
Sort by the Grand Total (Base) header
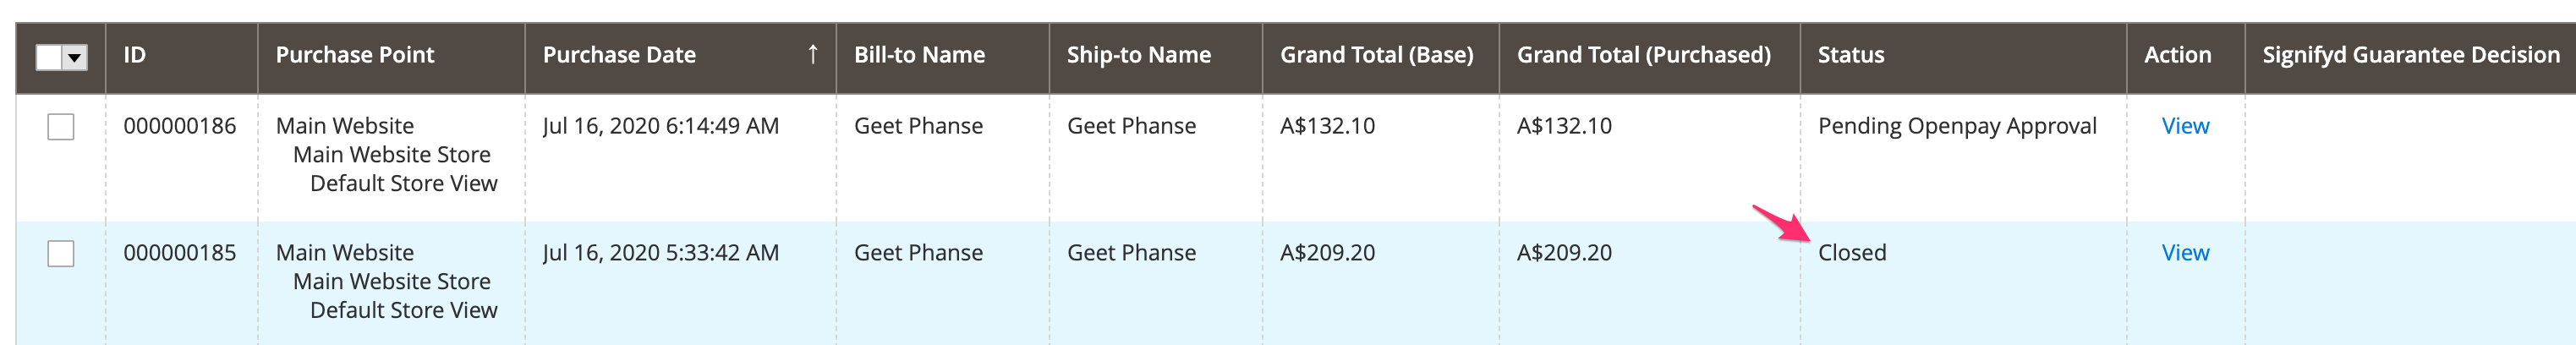click(1376, 55)
